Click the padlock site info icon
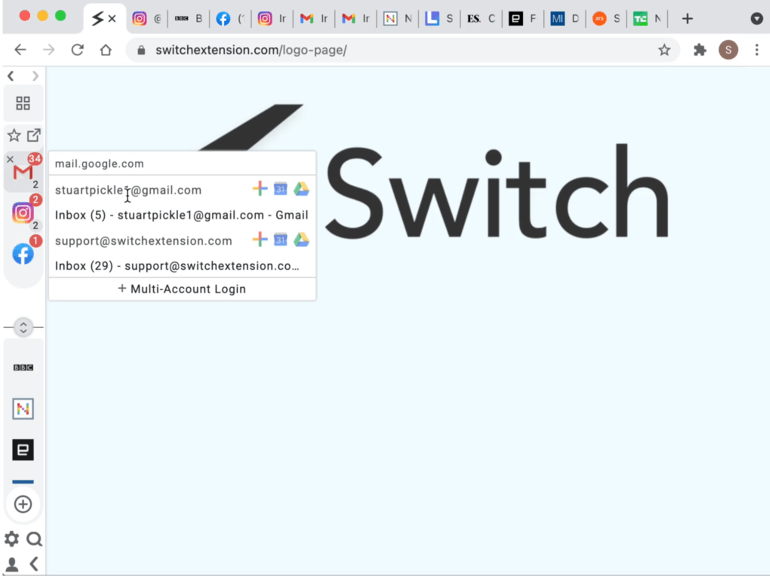The width and height of the screenshot is (770, 576). 141,50
